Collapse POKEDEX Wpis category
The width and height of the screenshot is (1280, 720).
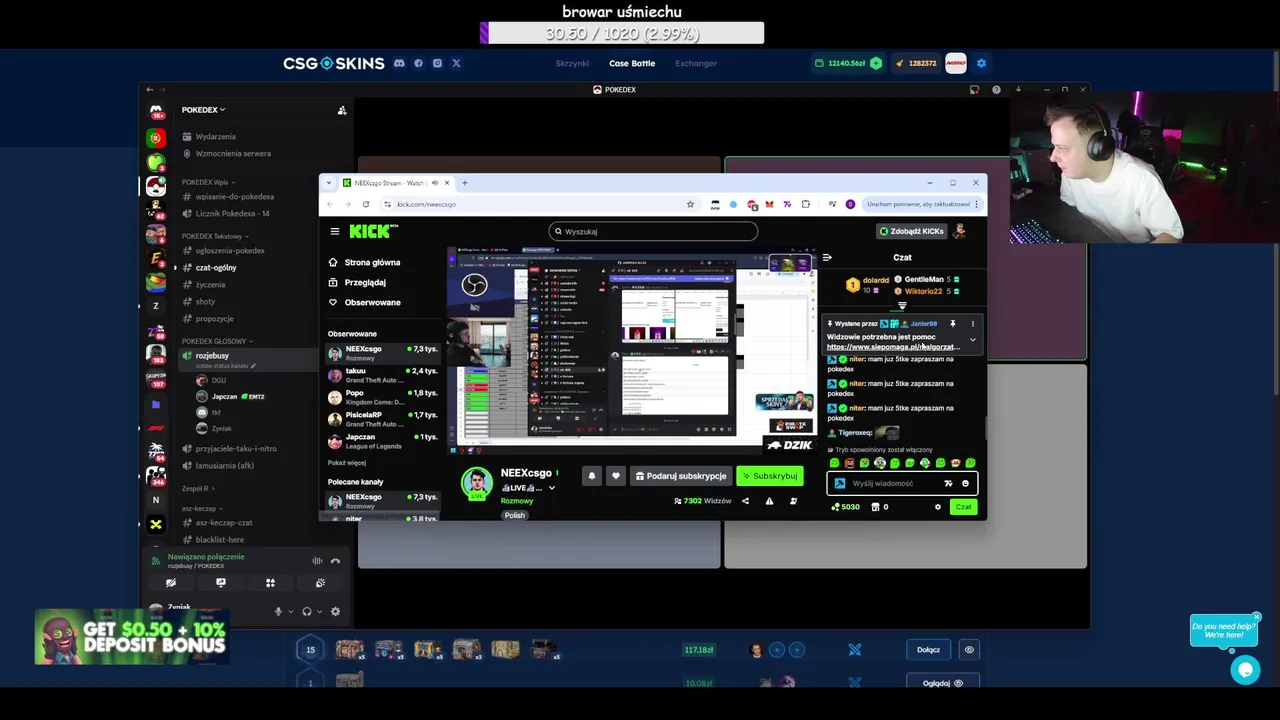pyautogui.click(x=208, y=182)
